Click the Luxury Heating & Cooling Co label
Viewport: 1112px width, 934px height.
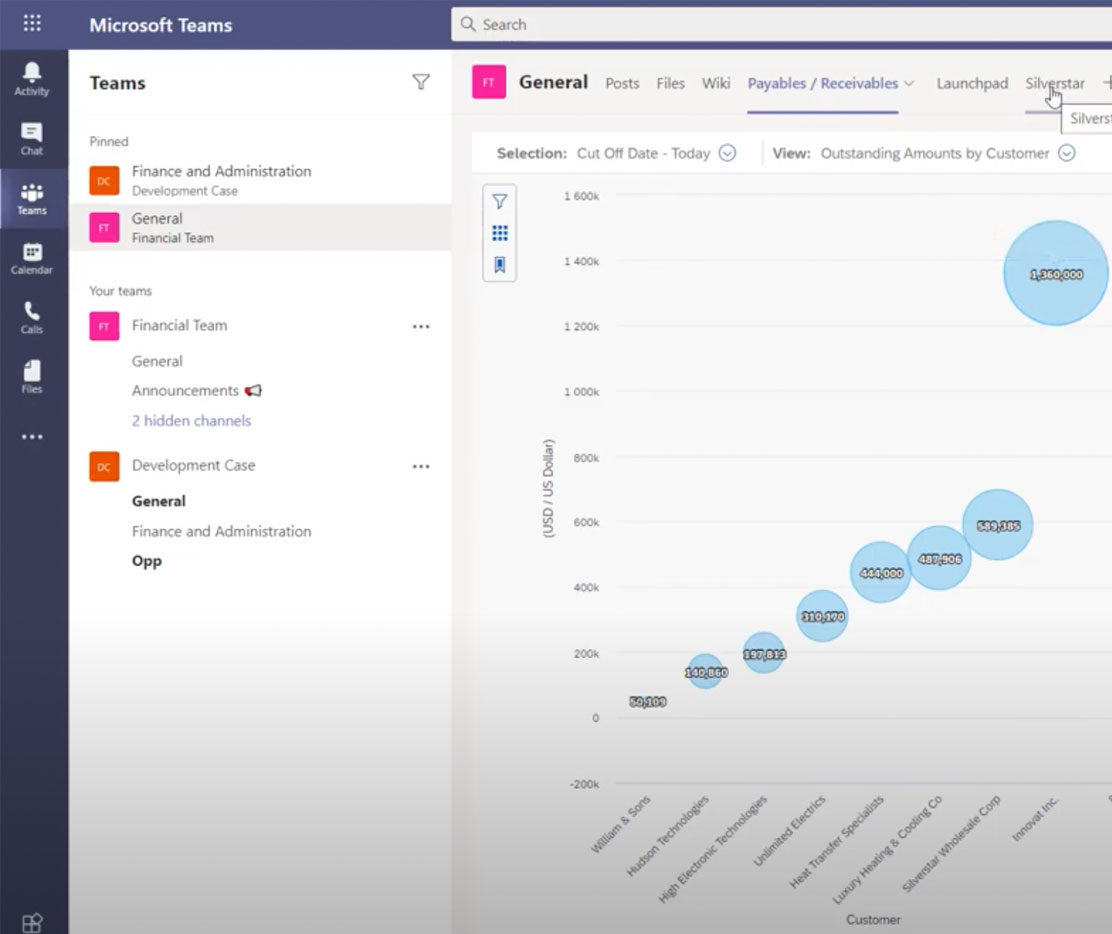click(x=887, y=850)
